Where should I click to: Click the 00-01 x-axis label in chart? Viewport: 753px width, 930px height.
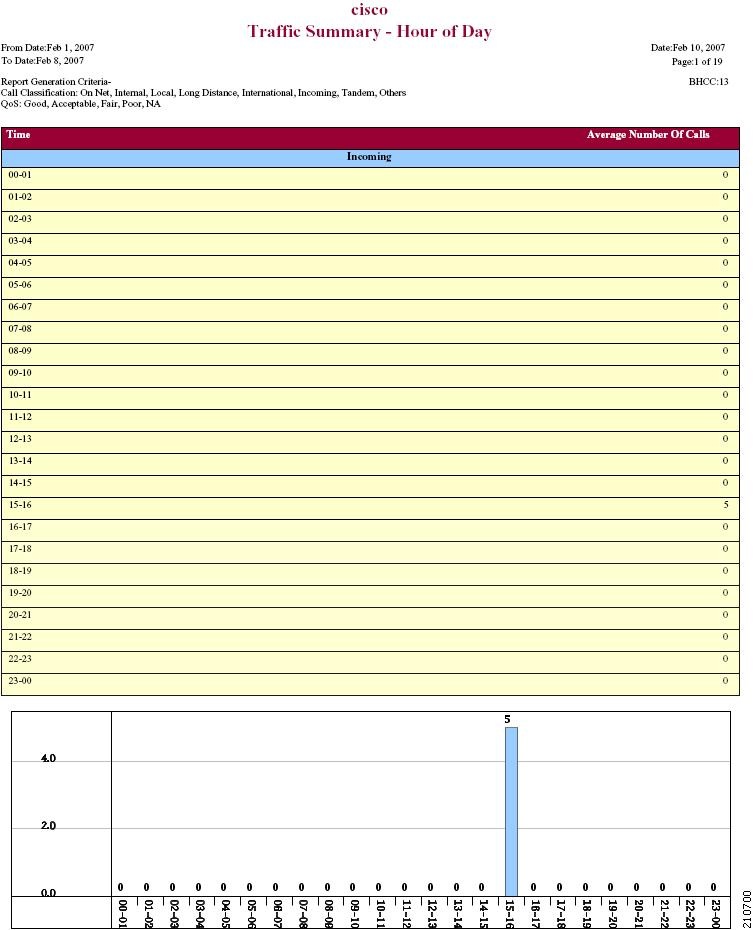pyautogui.click(x=122, y=913)
